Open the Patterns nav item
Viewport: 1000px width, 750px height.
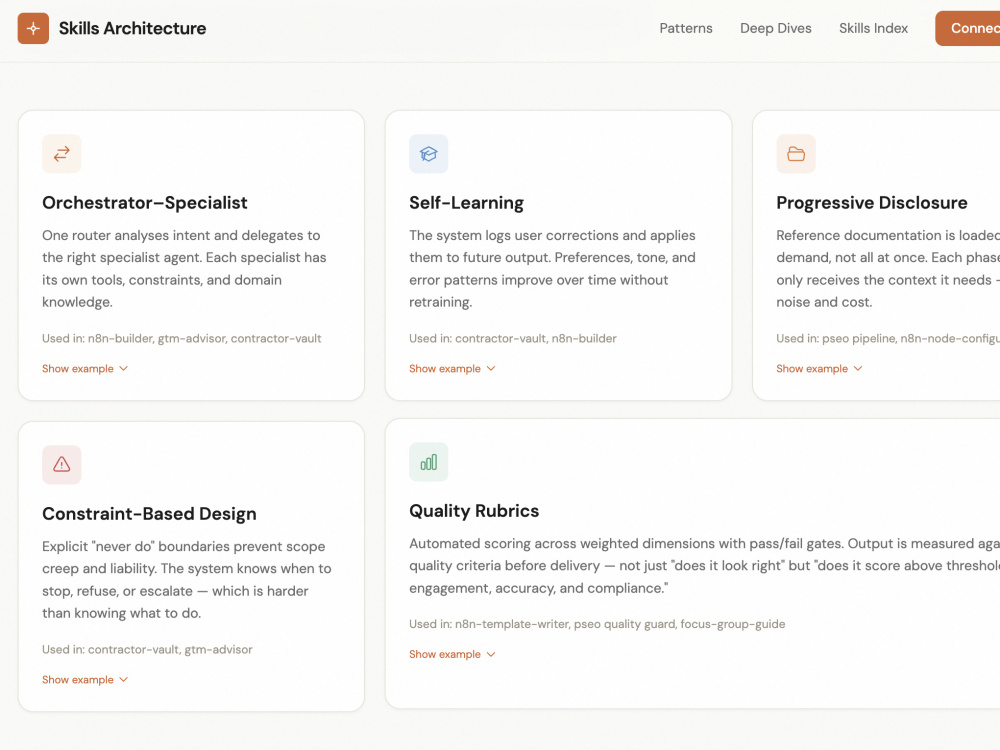686,28
